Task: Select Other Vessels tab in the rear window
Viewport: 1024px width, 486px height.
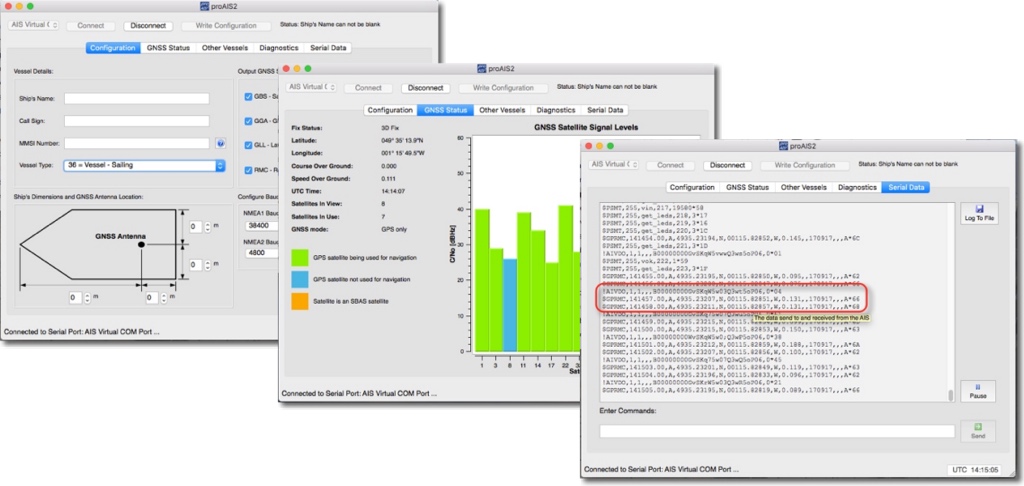Action: pos(225,48)
